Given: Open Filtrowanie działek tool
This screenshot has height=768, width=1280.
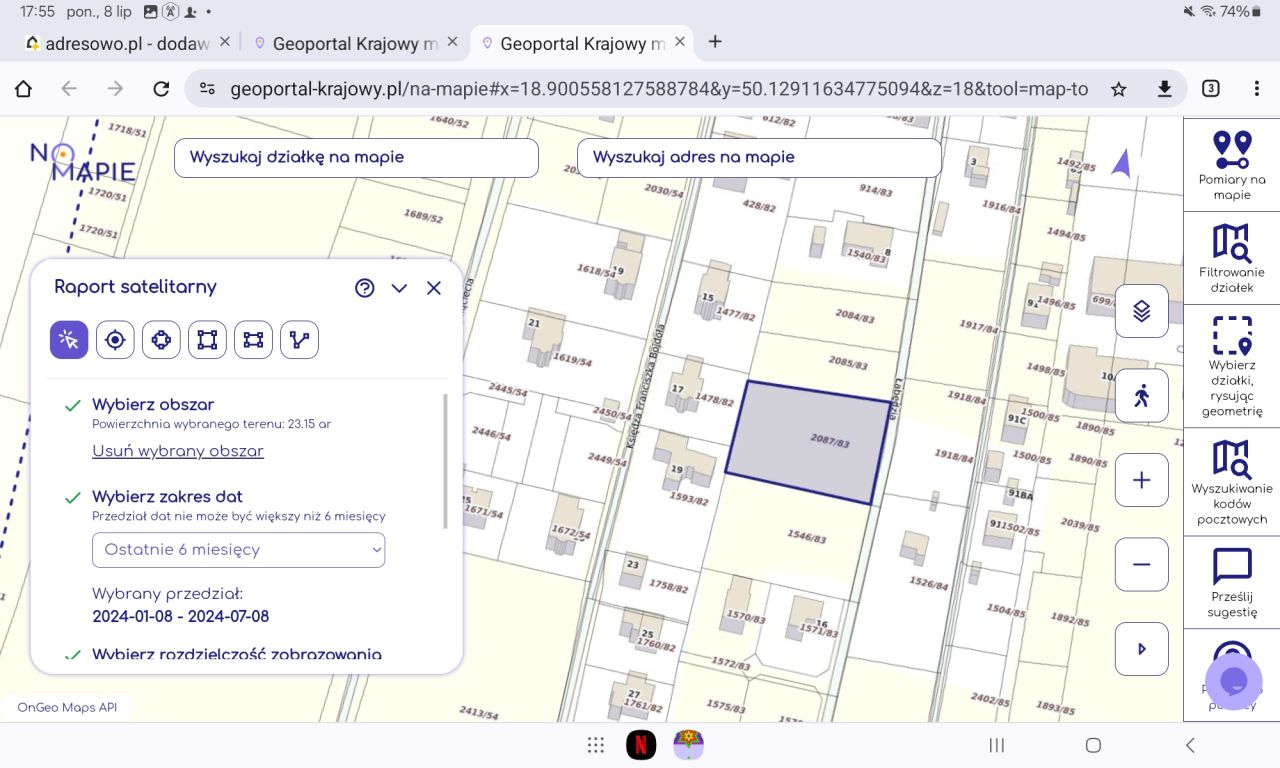Looking at the screenshot, I should (1232, 258).
